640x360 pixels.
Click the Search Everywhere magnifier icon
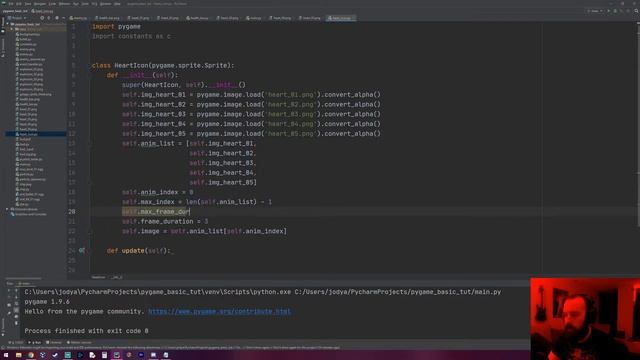click(x=636, y=11)
